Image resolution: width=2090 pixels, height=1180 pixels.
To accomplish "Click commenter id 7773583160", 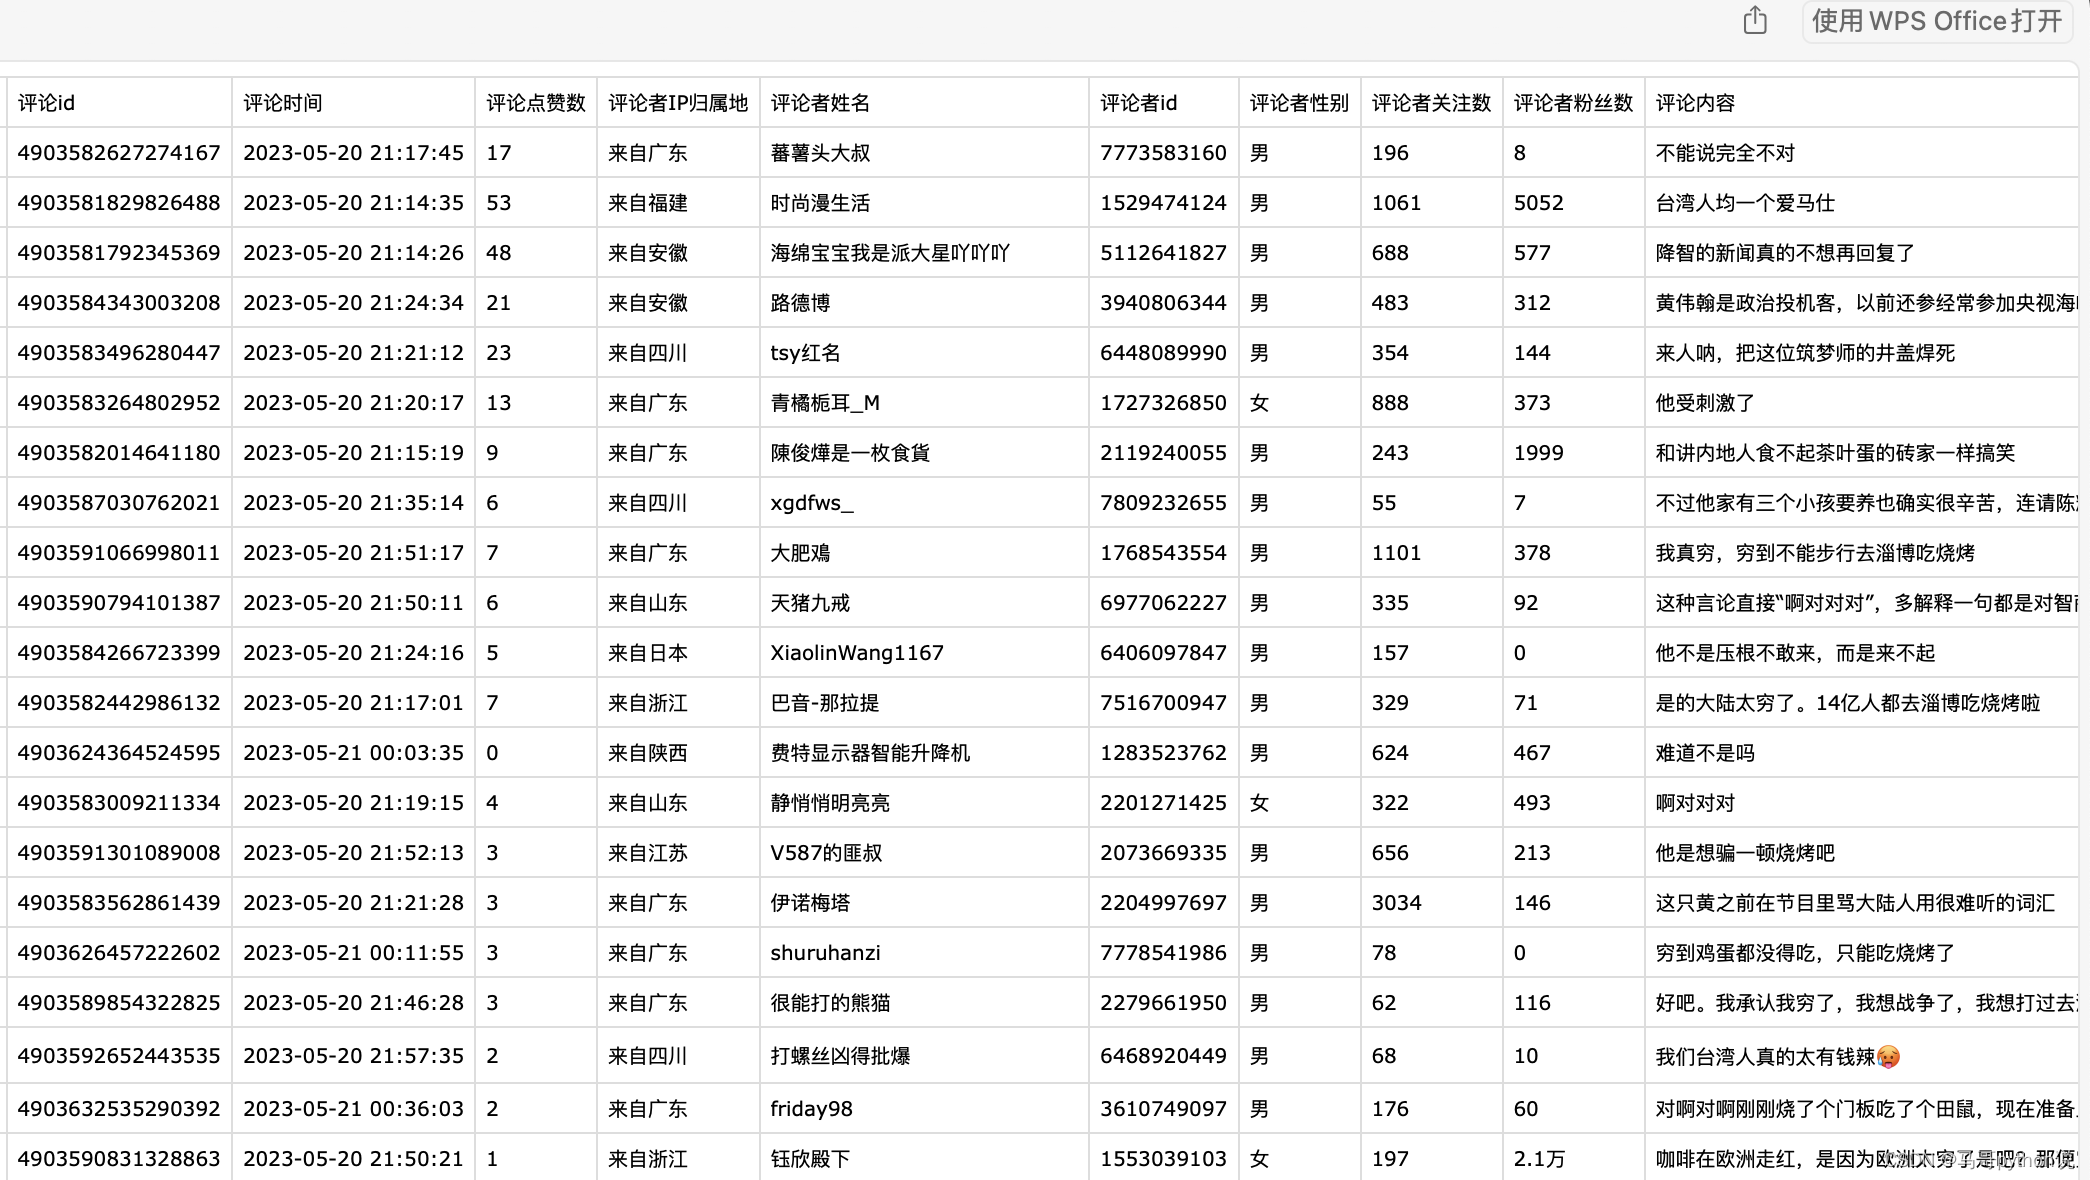I will coord(1163,153).
